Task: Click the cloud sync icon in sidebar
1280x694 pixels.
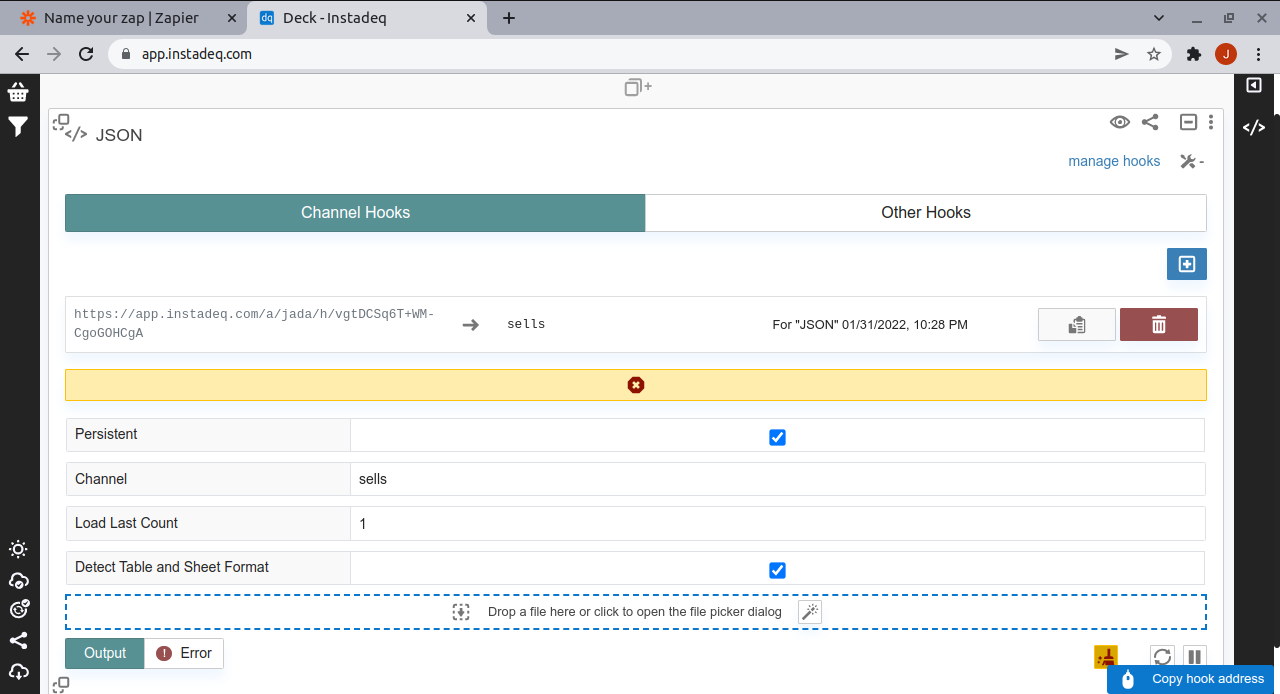Action: pos(18,580)
